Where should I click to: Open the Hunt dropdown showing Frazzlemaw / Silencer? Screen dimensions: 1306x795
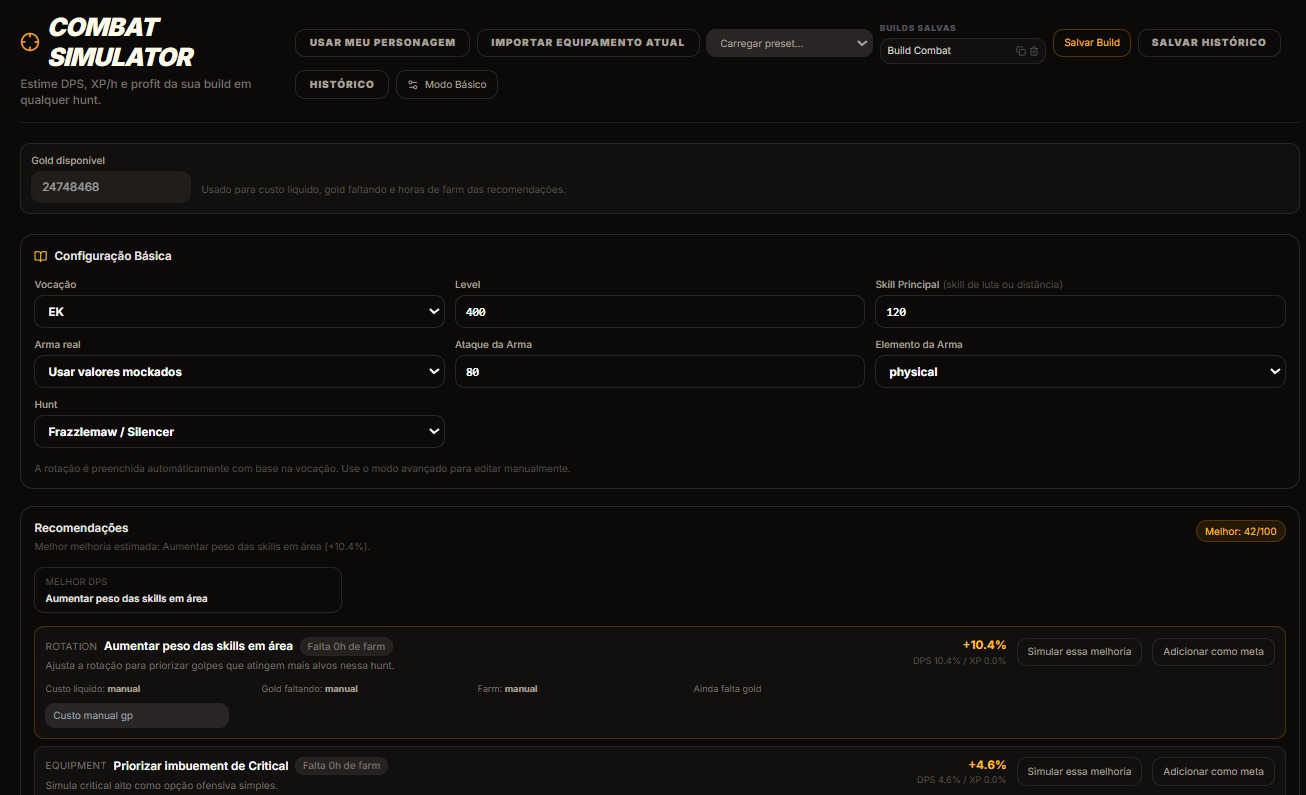[x=240, y=432]
